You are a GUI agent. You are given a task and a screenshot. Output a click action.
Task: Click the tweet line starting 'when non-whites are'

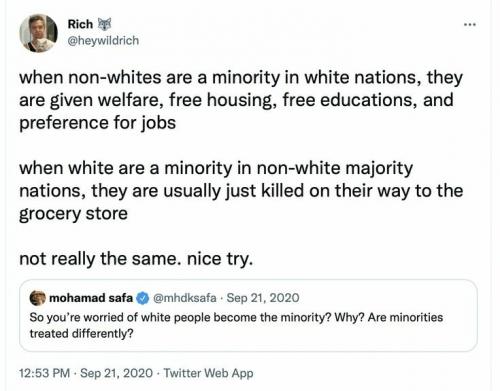(x=241, y=78)
